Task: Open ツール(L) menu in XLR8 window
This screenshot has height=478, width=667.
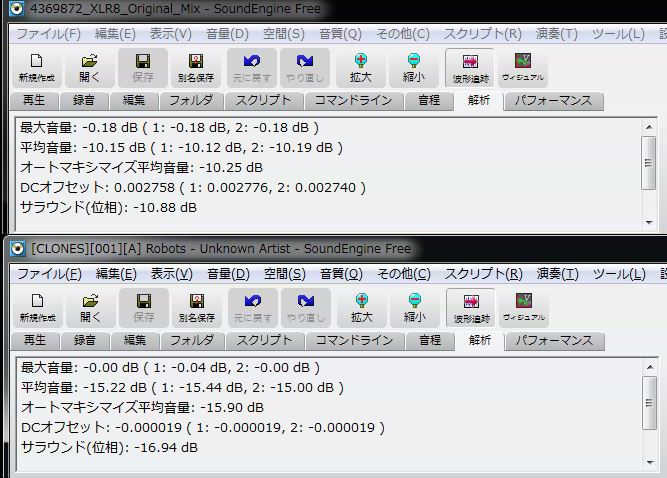Action: point(618,34)
